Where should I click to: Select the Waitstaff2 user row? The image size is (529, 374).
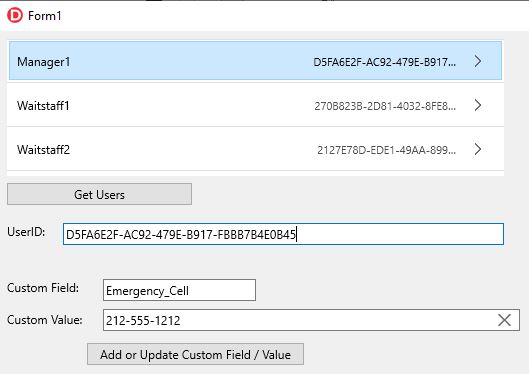(x=255, y=149)
